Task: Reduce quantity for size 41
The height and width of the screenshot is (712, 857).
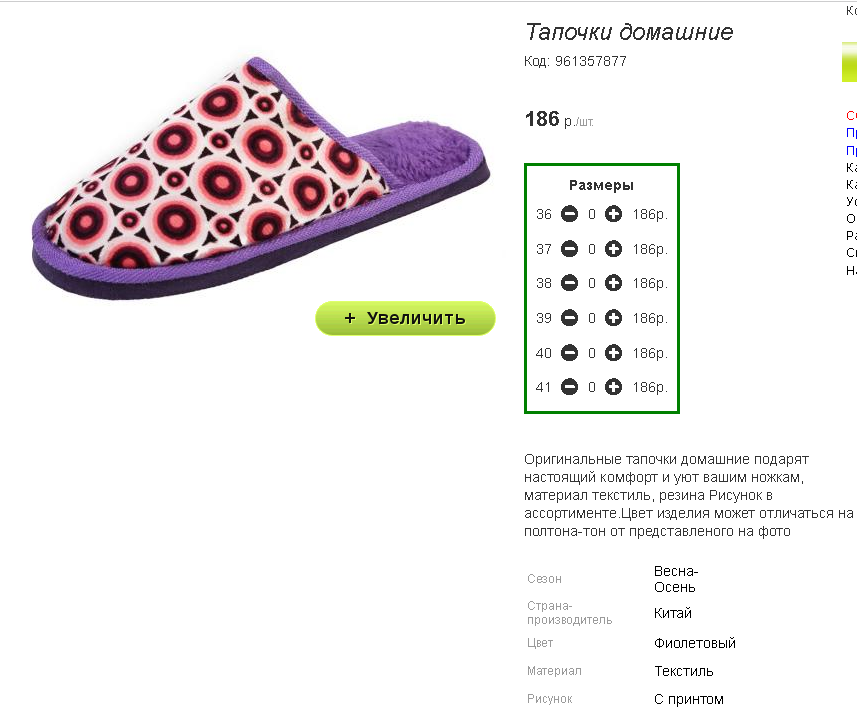Action: [x=570, y=387]
